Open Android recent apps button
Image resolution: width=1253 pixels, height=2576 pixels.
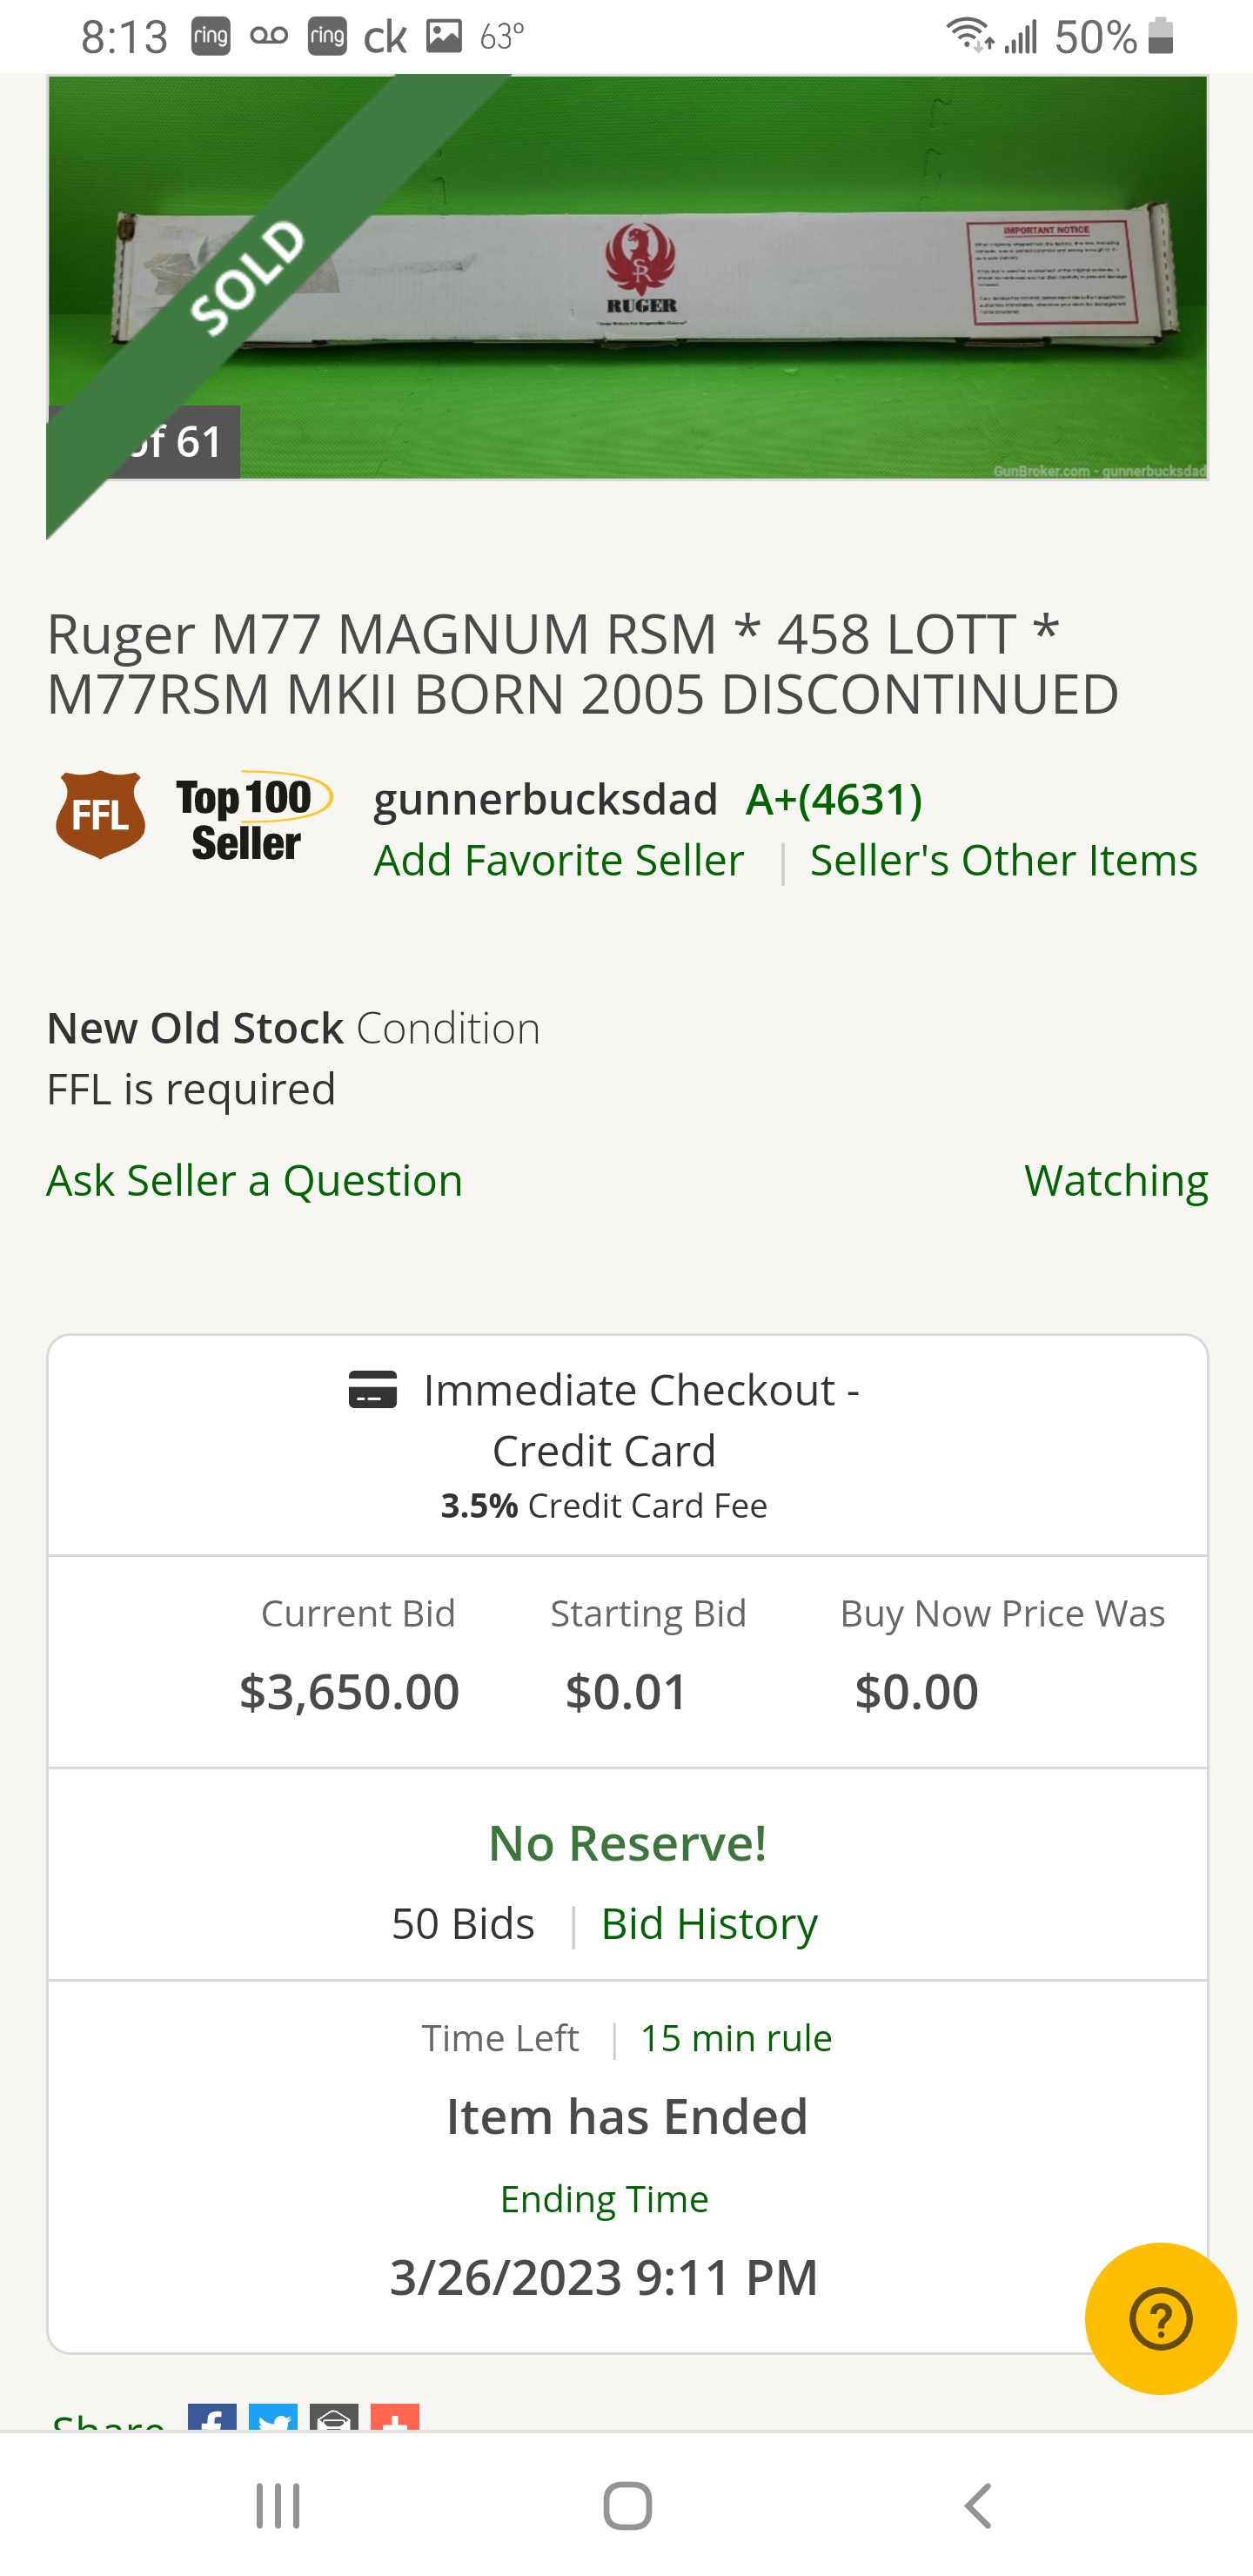(277, 2505)
